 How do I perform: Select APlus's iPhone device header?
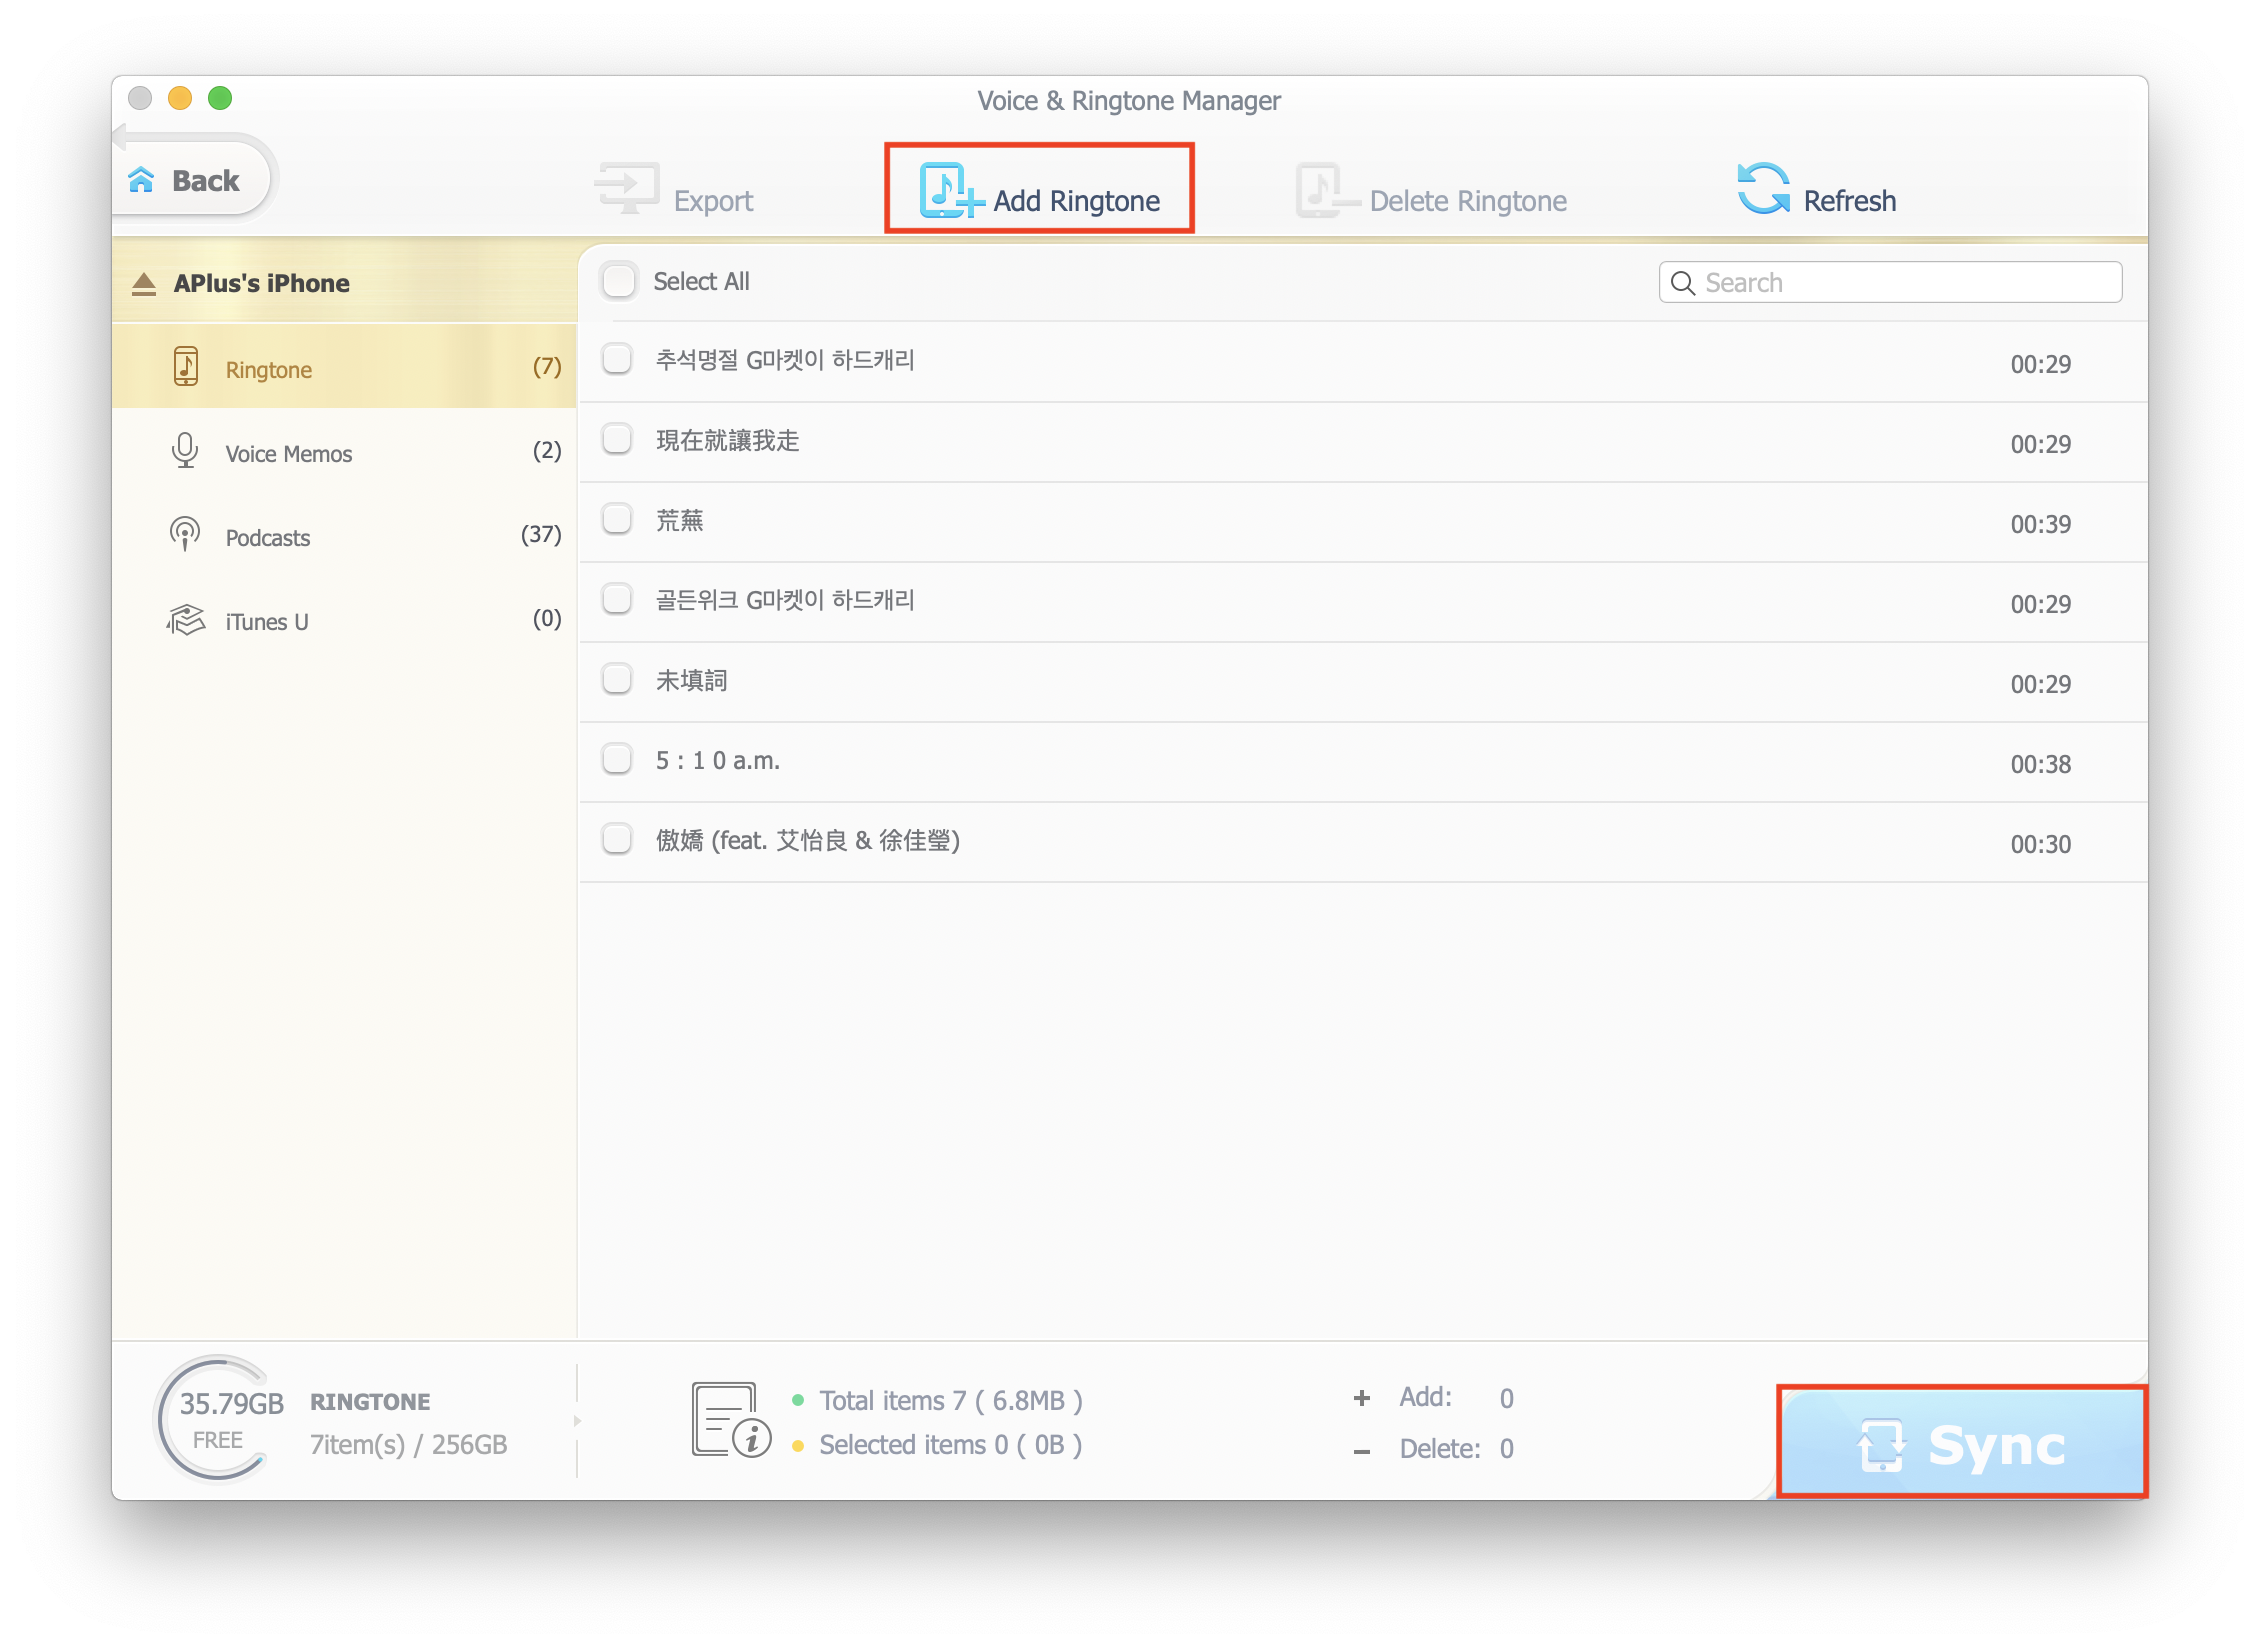[344, 283]
